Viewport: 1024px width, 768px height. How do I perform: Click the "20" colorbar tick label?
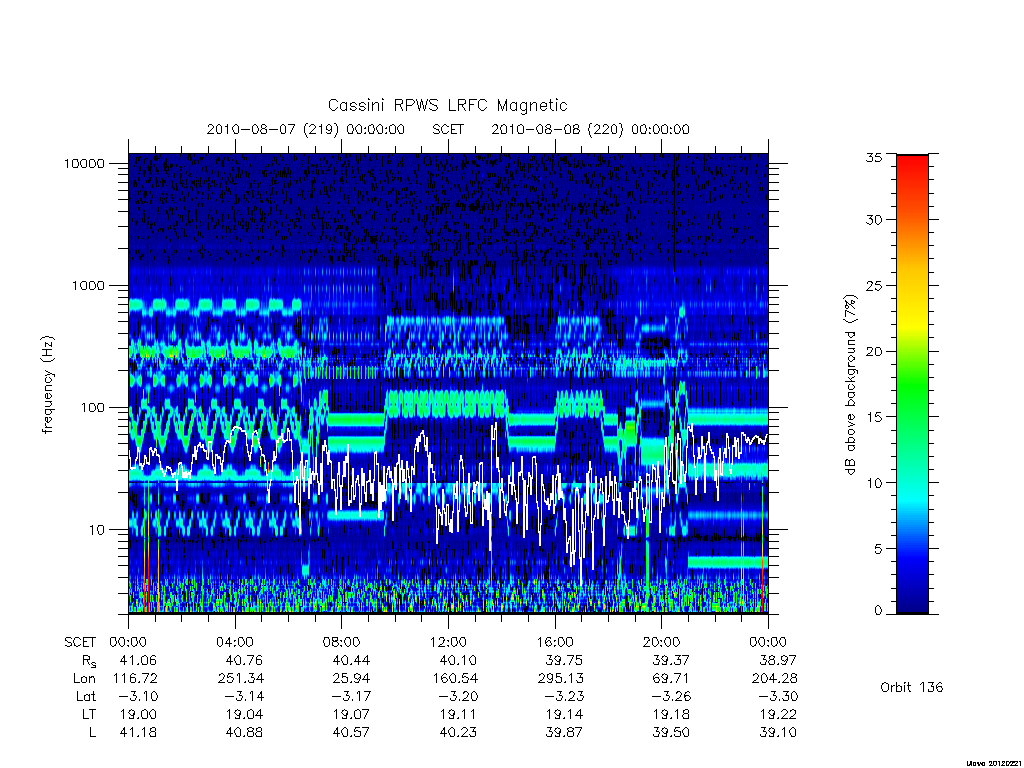873,351
